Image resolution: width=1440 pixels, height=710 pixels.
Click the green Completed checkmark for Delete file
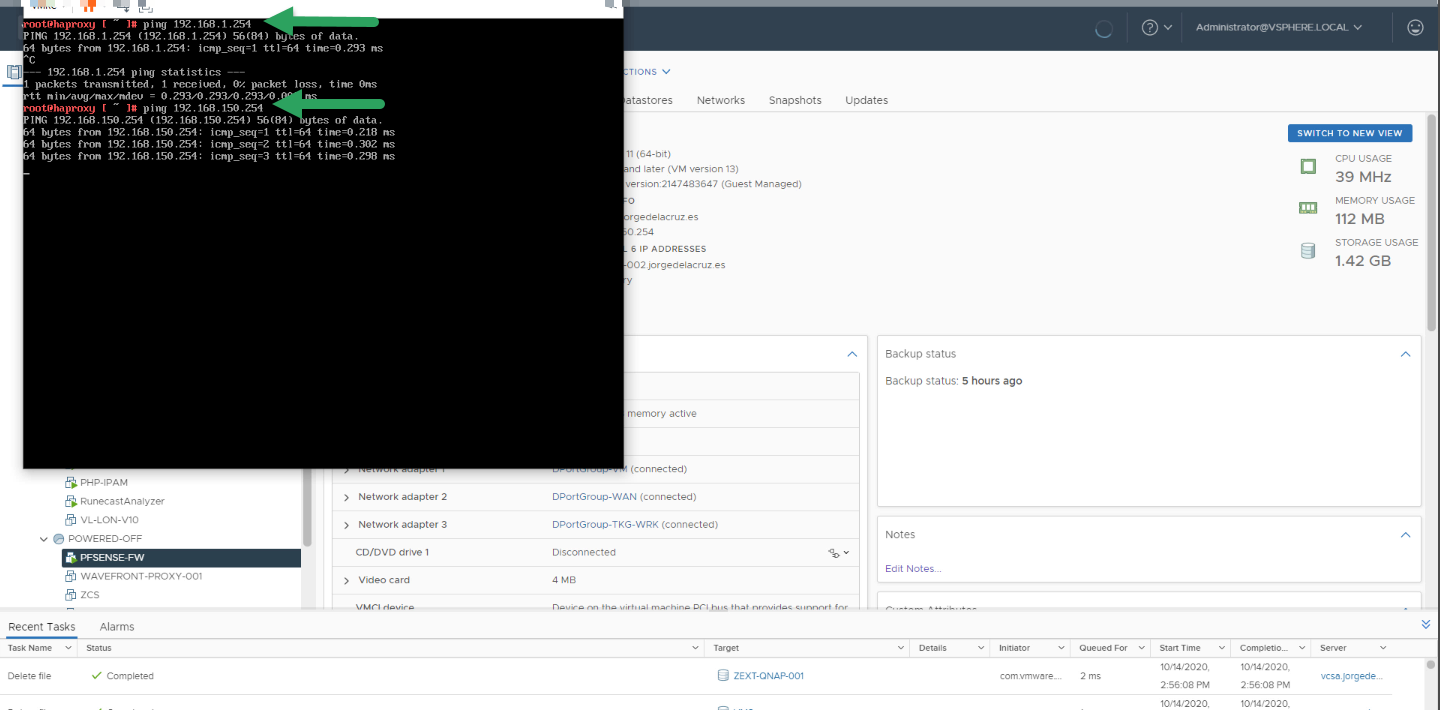[x=97, y=676]
